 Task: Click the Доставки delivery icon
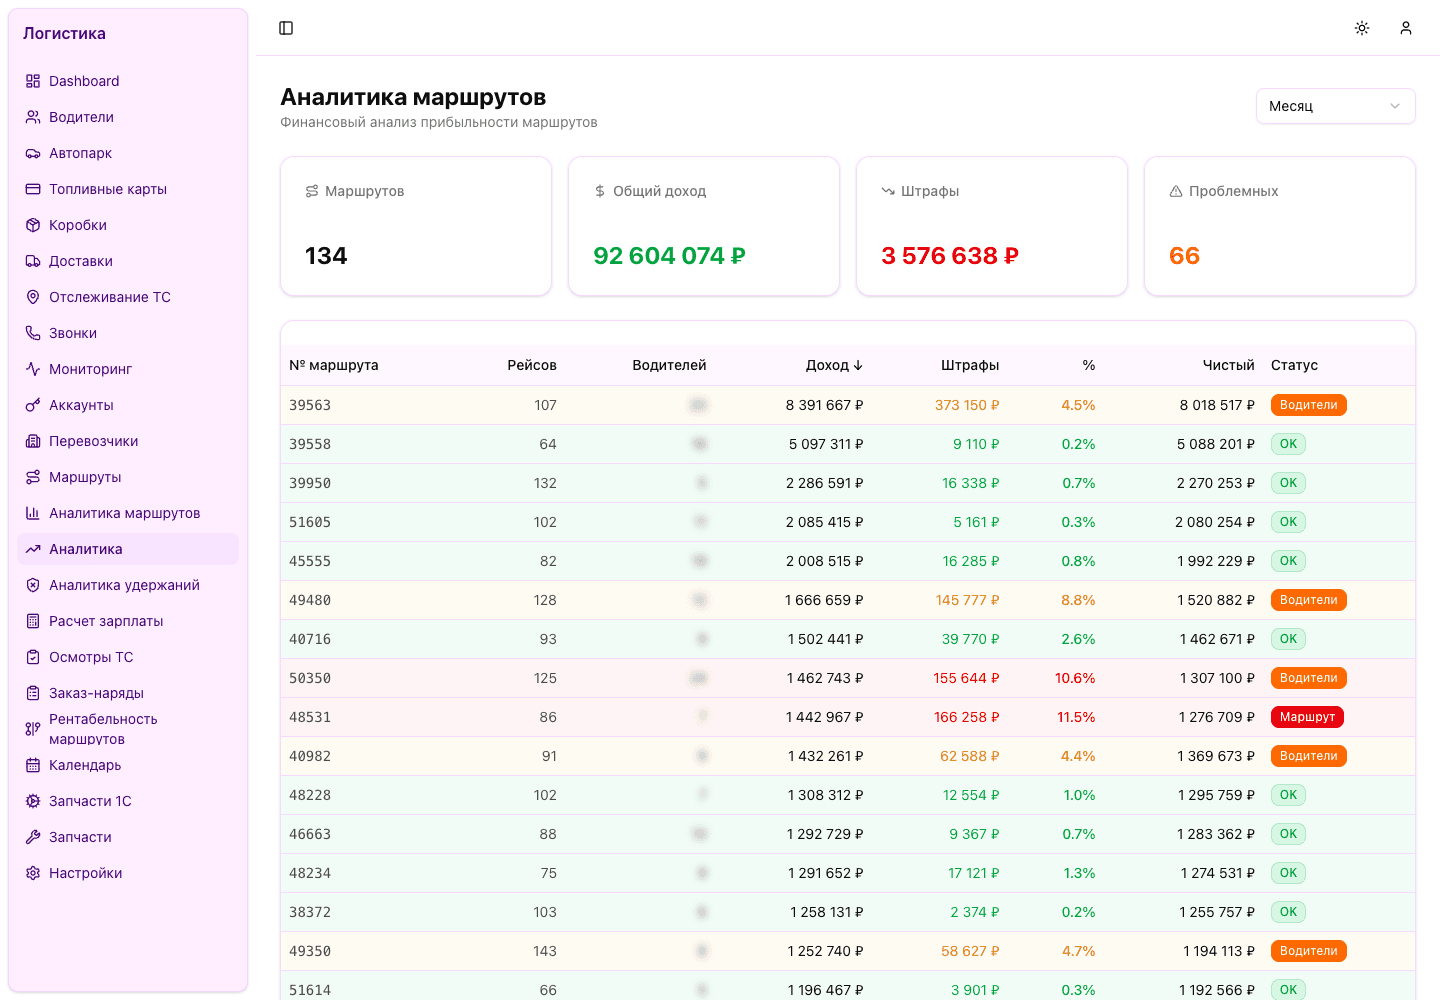(x=33, y=261)
